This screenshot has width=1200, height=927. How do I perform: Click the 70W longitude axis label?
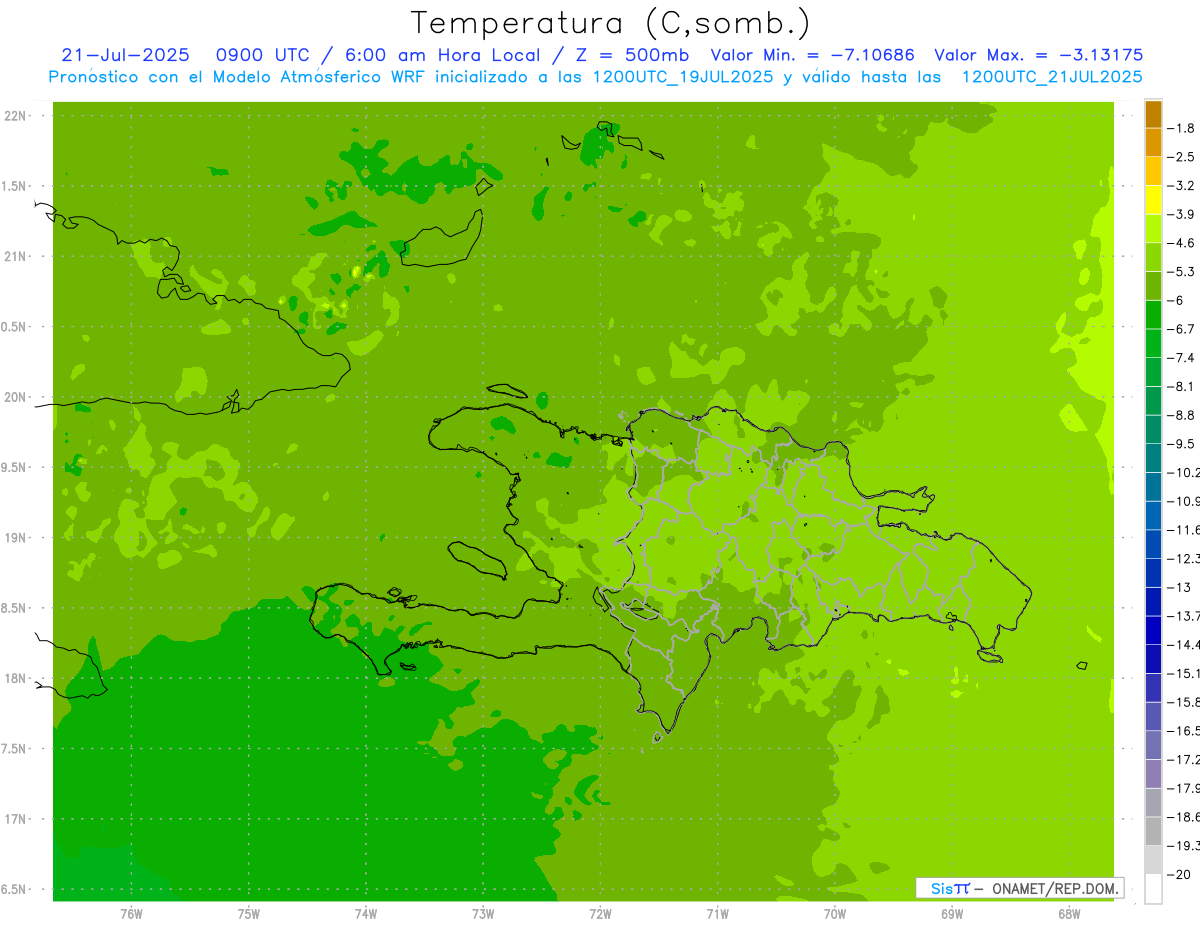click(x=835, y=914)
